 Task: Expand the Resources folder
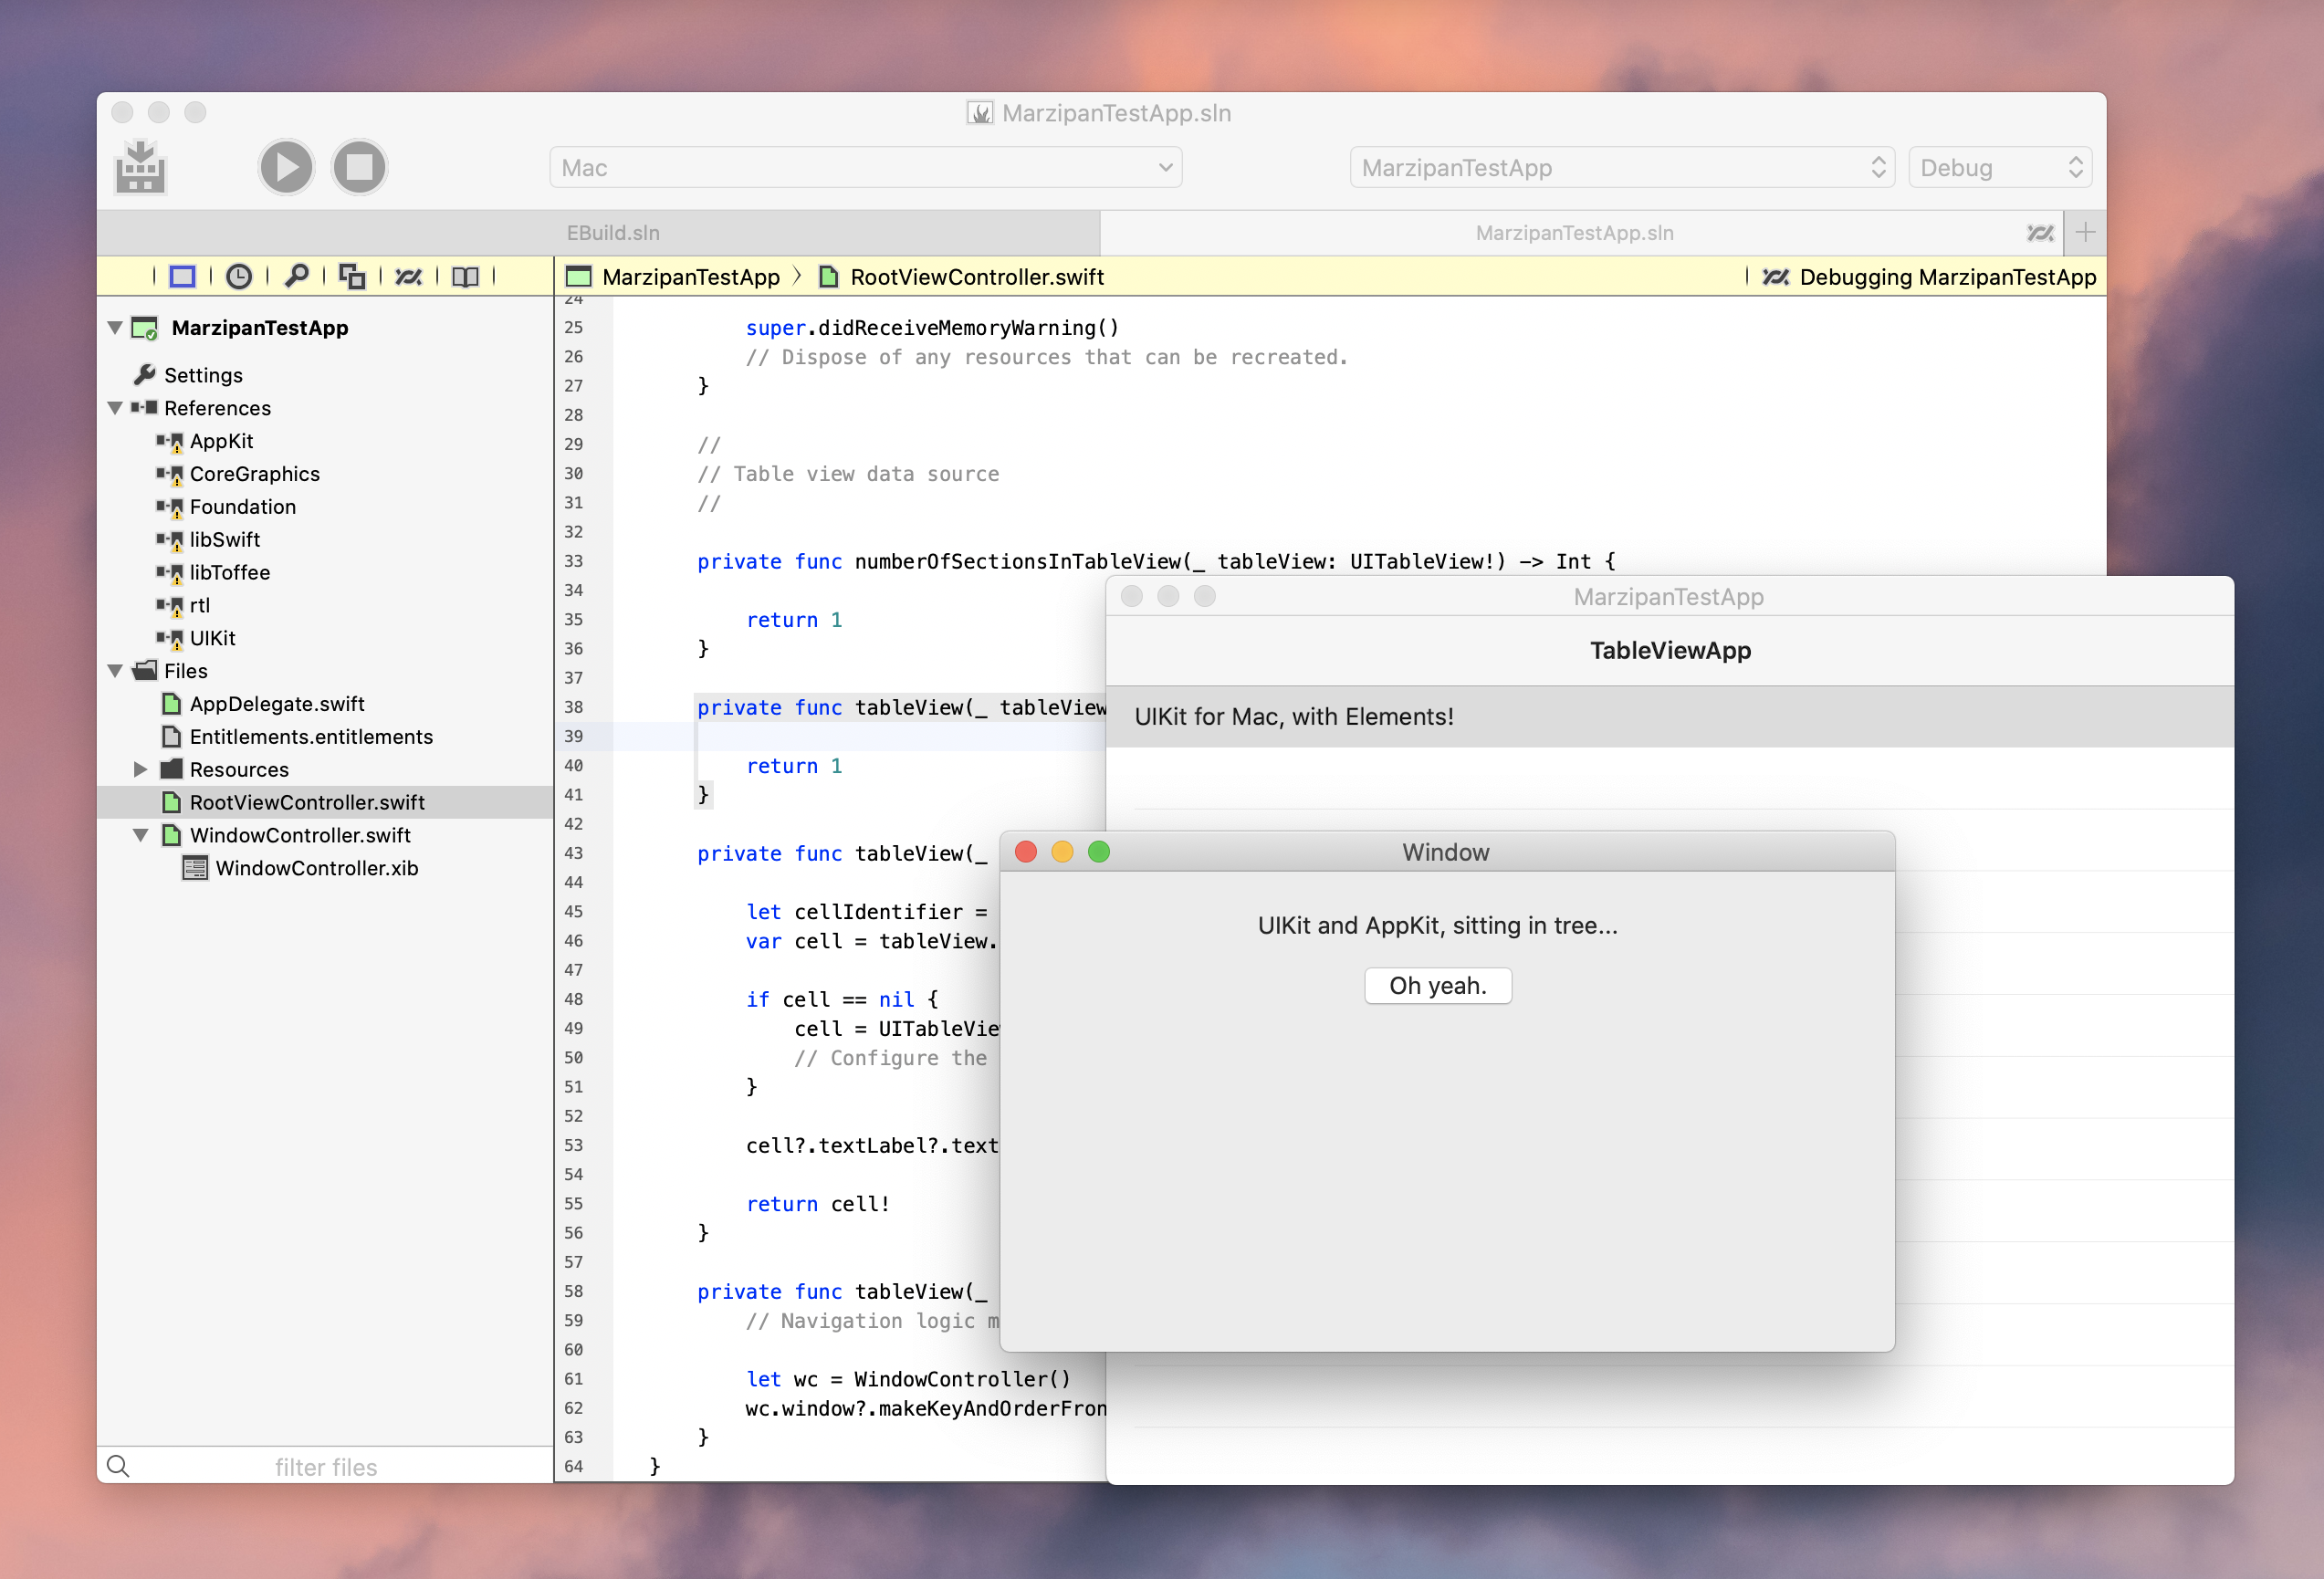pyautogui.click(x=140, y=769)
